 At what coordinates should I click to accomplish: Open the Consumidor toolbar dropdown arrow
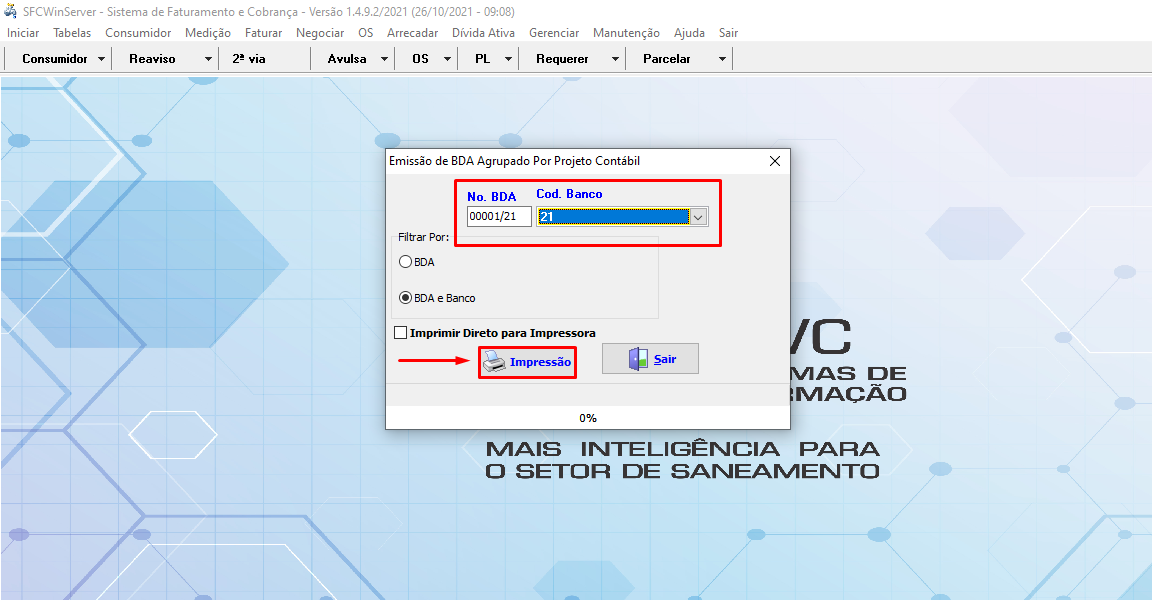pos(102,59)
